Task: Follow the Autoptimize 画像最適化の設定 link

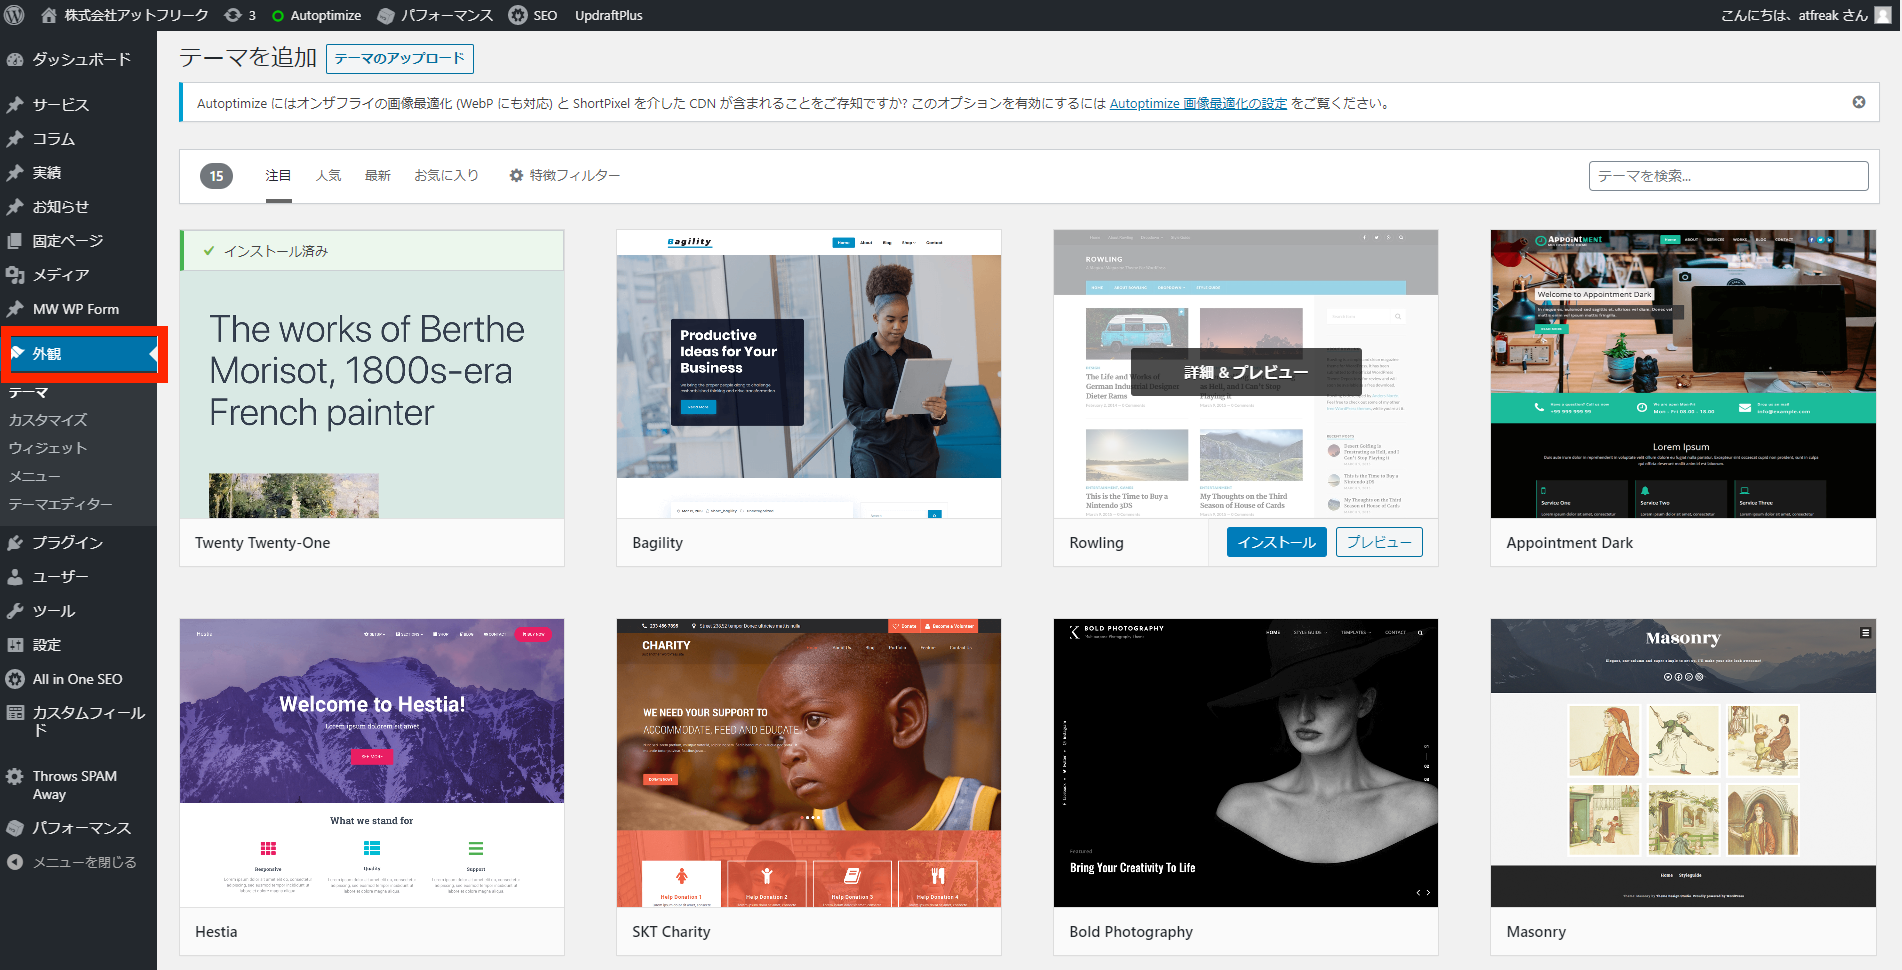Action: 1198,103
